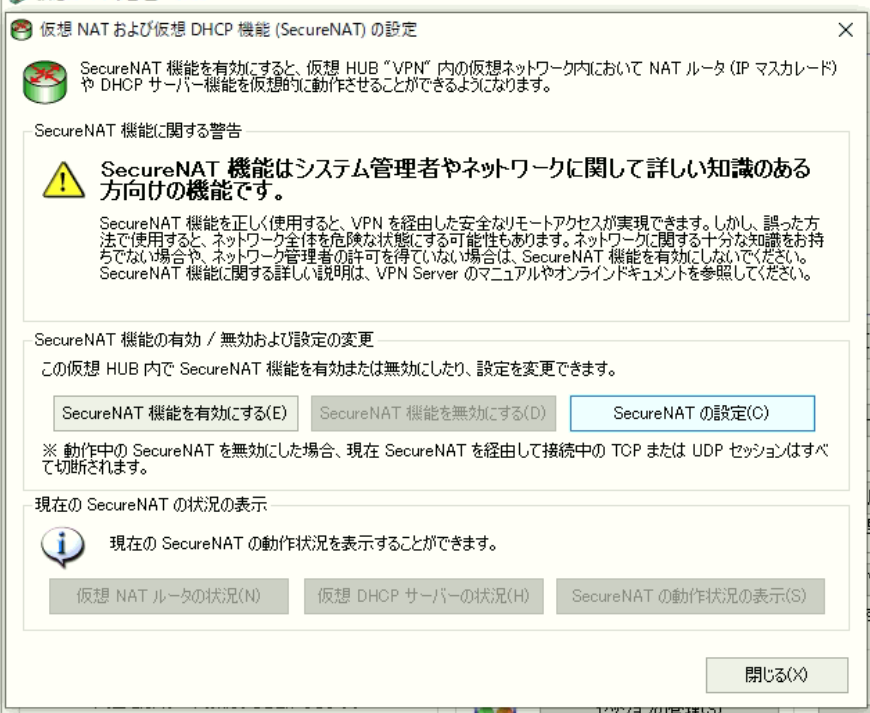Image resolution: width=870 pixels, height=713 pixels.
Task: Click the SecureNAT 機能に関する警告 group label
Action: click(x=138, y=131)
